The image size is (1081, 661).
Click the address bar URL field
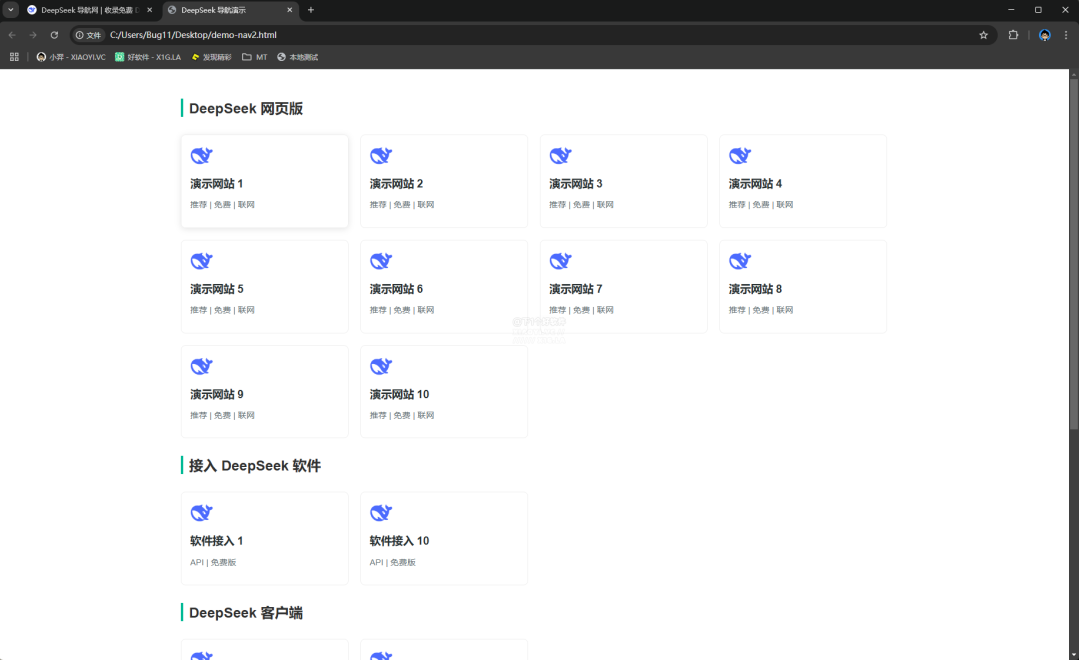(500, 35)
